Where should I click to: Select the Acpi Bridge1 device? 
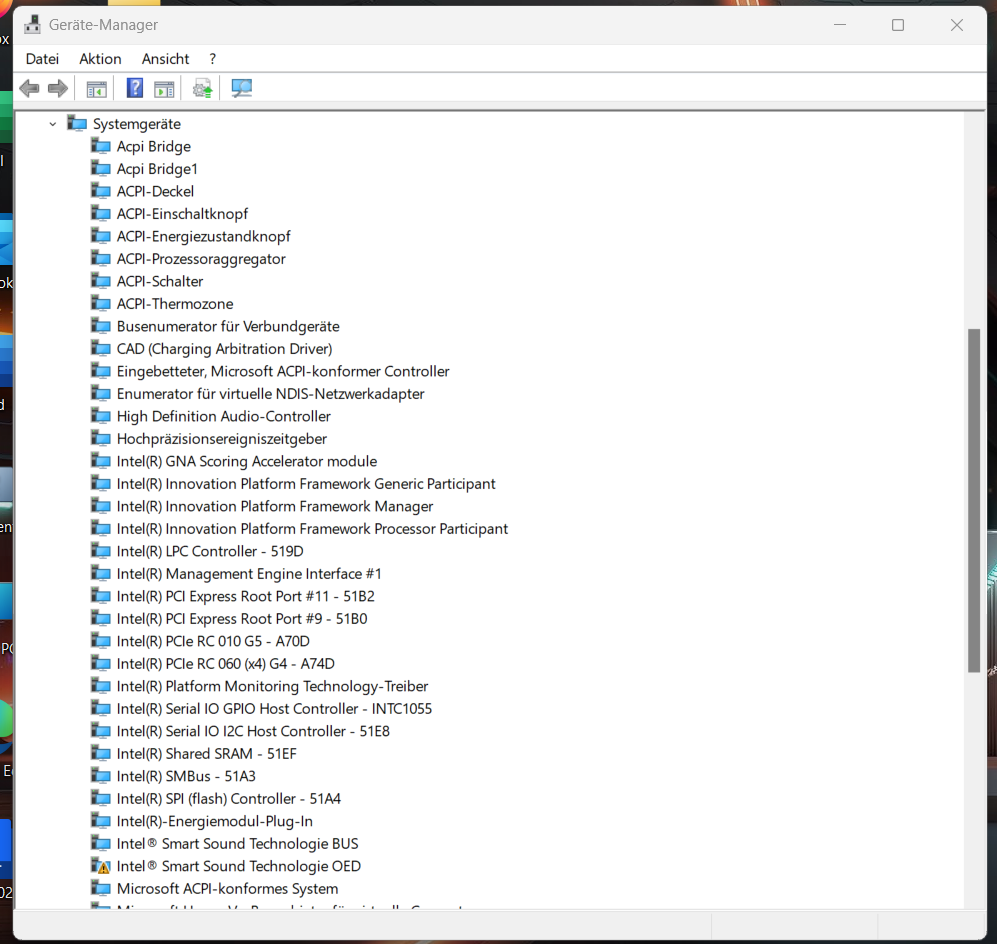tap(156, 168)
